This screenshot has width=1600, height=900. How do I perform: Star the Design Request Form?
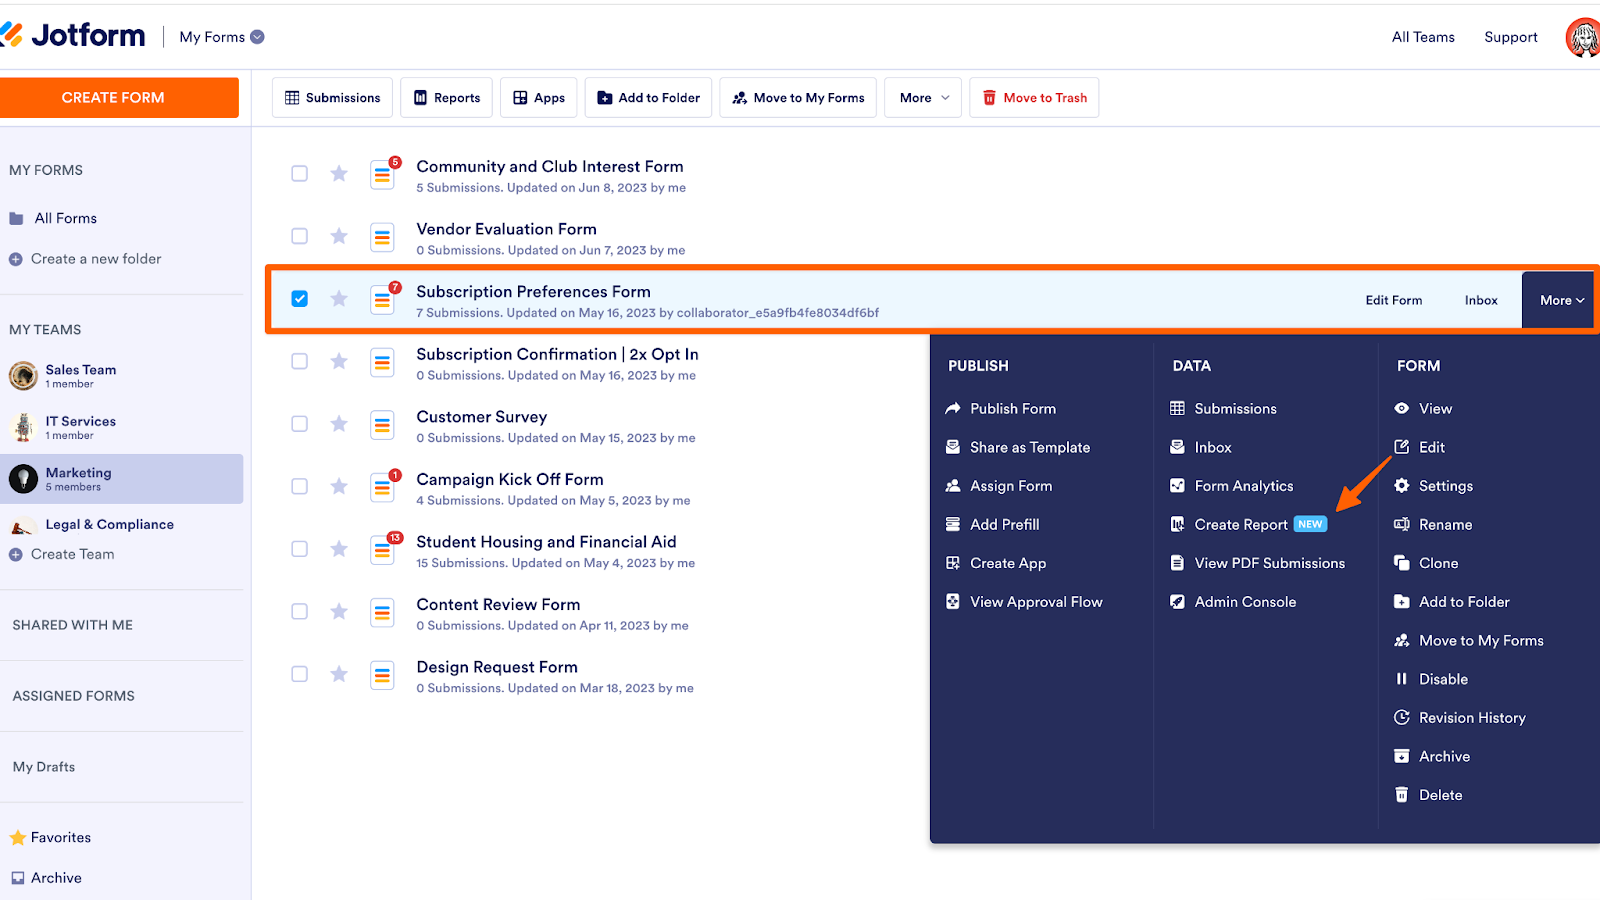(x=339, y=674)
